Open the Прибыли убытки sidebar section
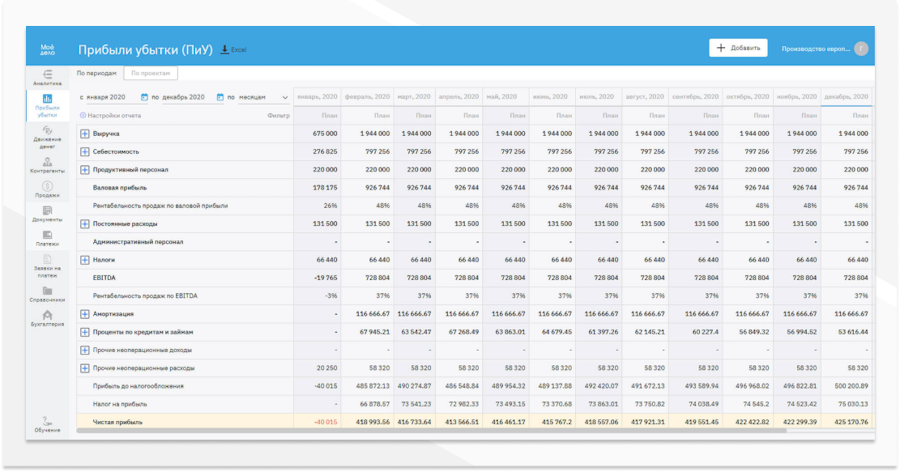900x472 pixels. coord(47,106)
